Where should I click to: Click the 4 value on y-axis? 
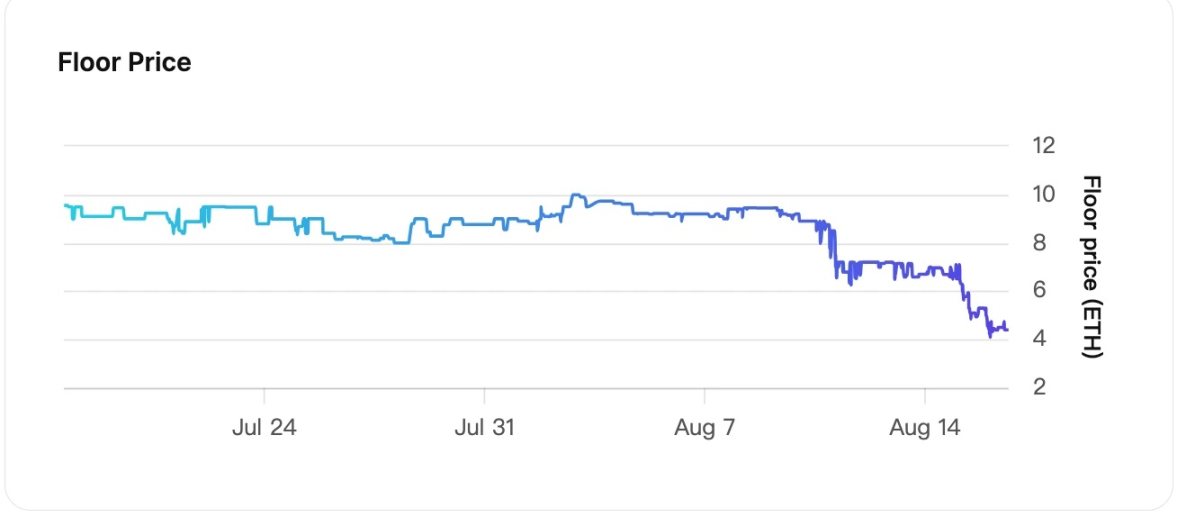point(1039,339)
